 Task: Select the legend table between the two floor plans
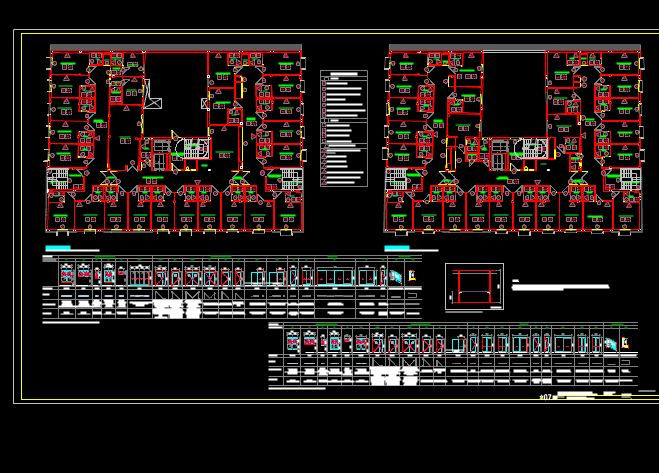[344, 128]
